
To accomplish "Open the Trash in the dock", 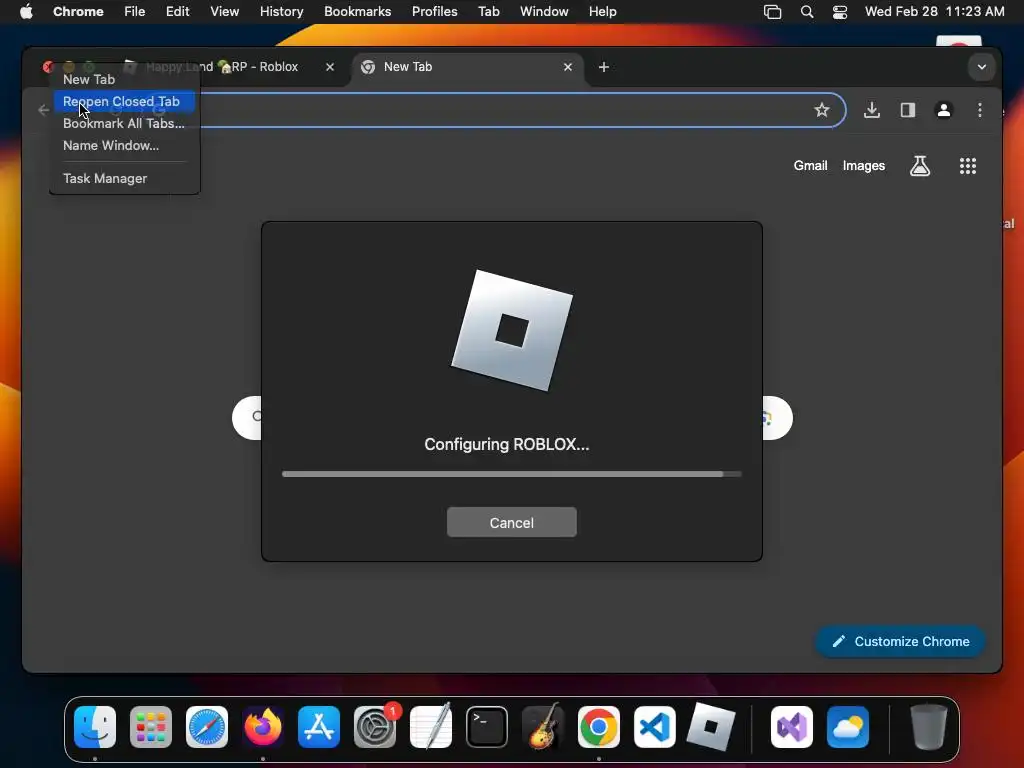I will coord(929,727).
